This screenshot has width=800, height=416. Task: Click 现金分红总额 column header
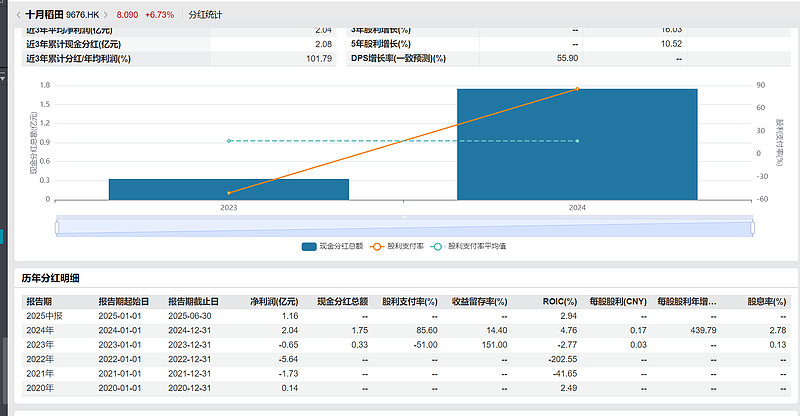point(342,301)
